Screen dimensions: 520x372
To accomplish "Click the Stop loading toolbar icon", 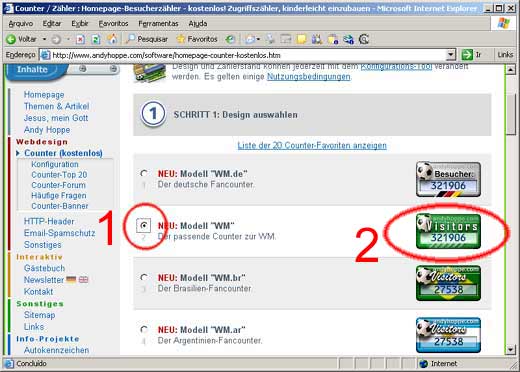I will coord(80,40).
